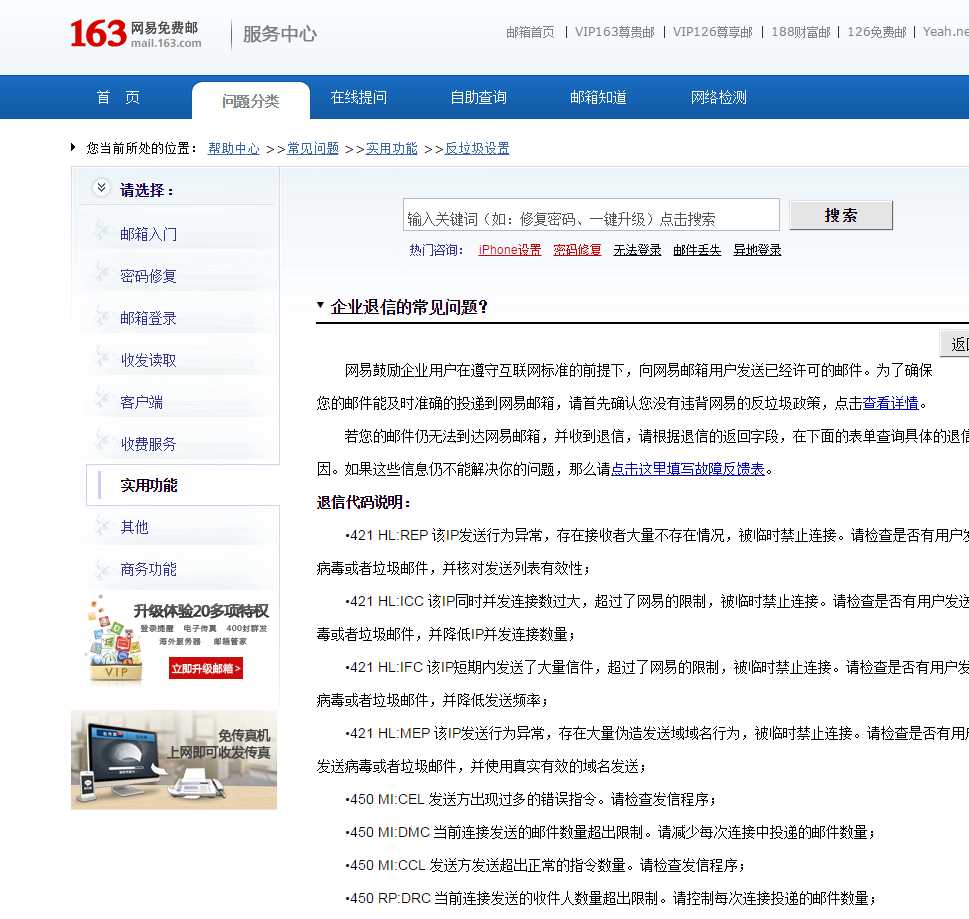The height and width of the screenshot is (919, 969).
Task: Click the 服务中心 header title
Action: tap(279, 34)
